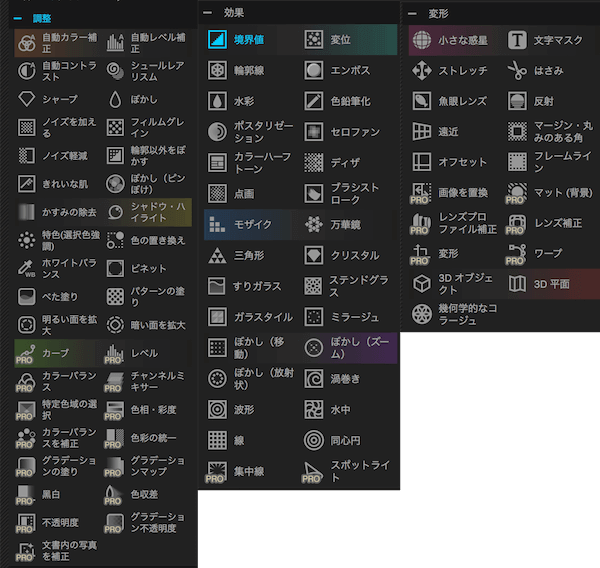This screenshot has height=568, width=600.
Task: Click the 万華鏡 kaleidoscope icon
Action: point(314,224)
